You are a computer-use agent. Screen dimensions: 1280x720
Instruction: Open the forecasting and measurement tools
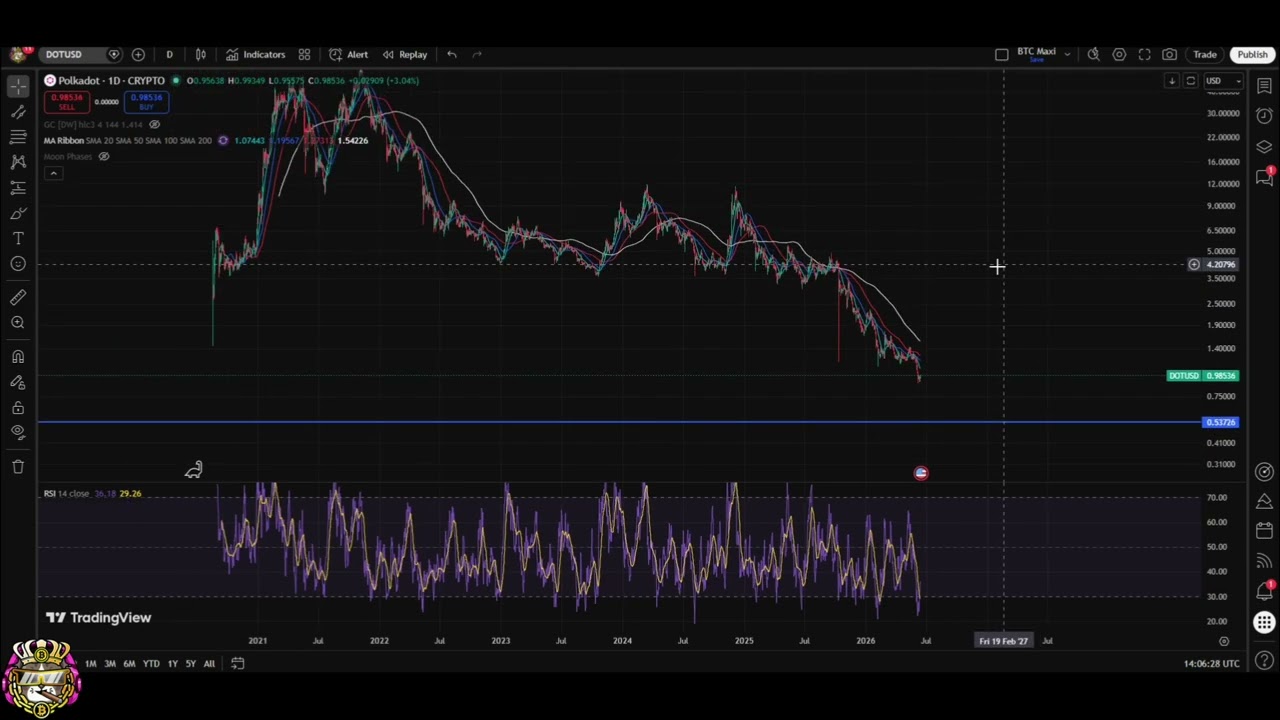tap(18, 187)
